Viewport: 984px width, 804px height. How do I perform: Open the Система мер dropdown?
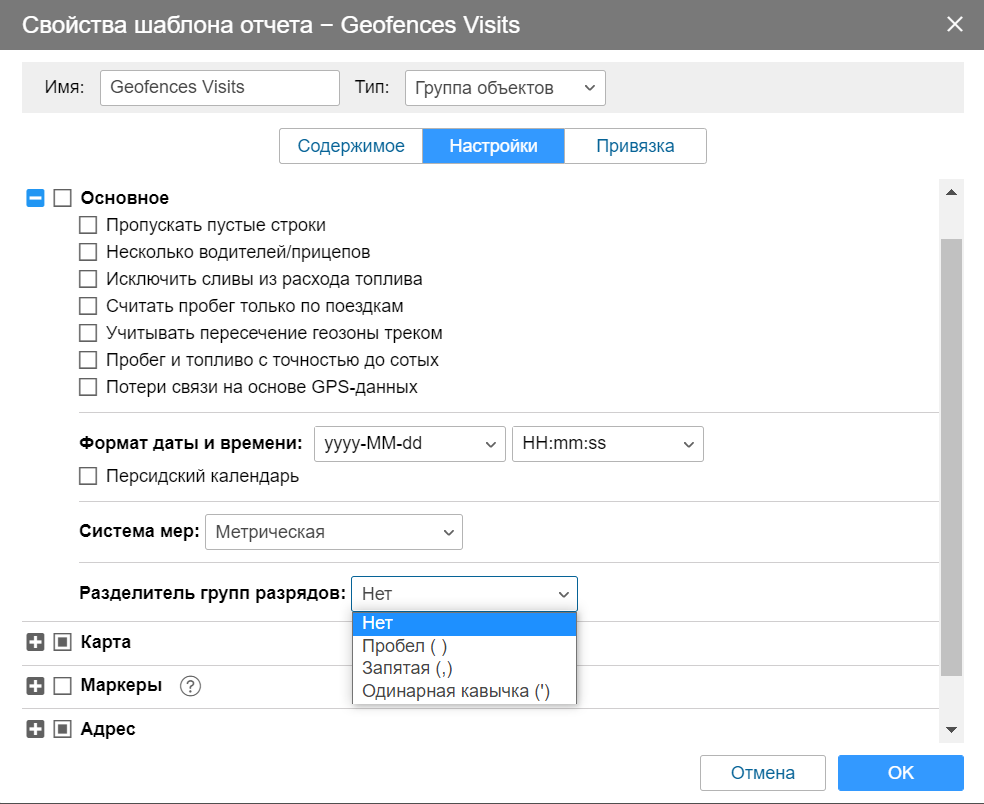point(334,532)
